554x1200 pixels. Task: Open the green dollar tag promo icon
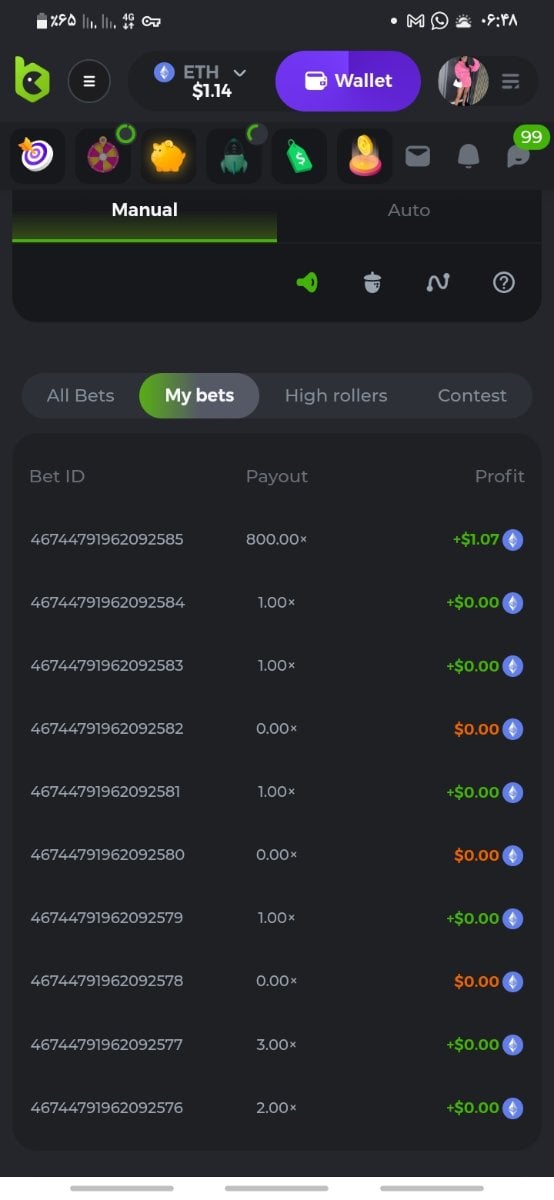tap(299, 156)
